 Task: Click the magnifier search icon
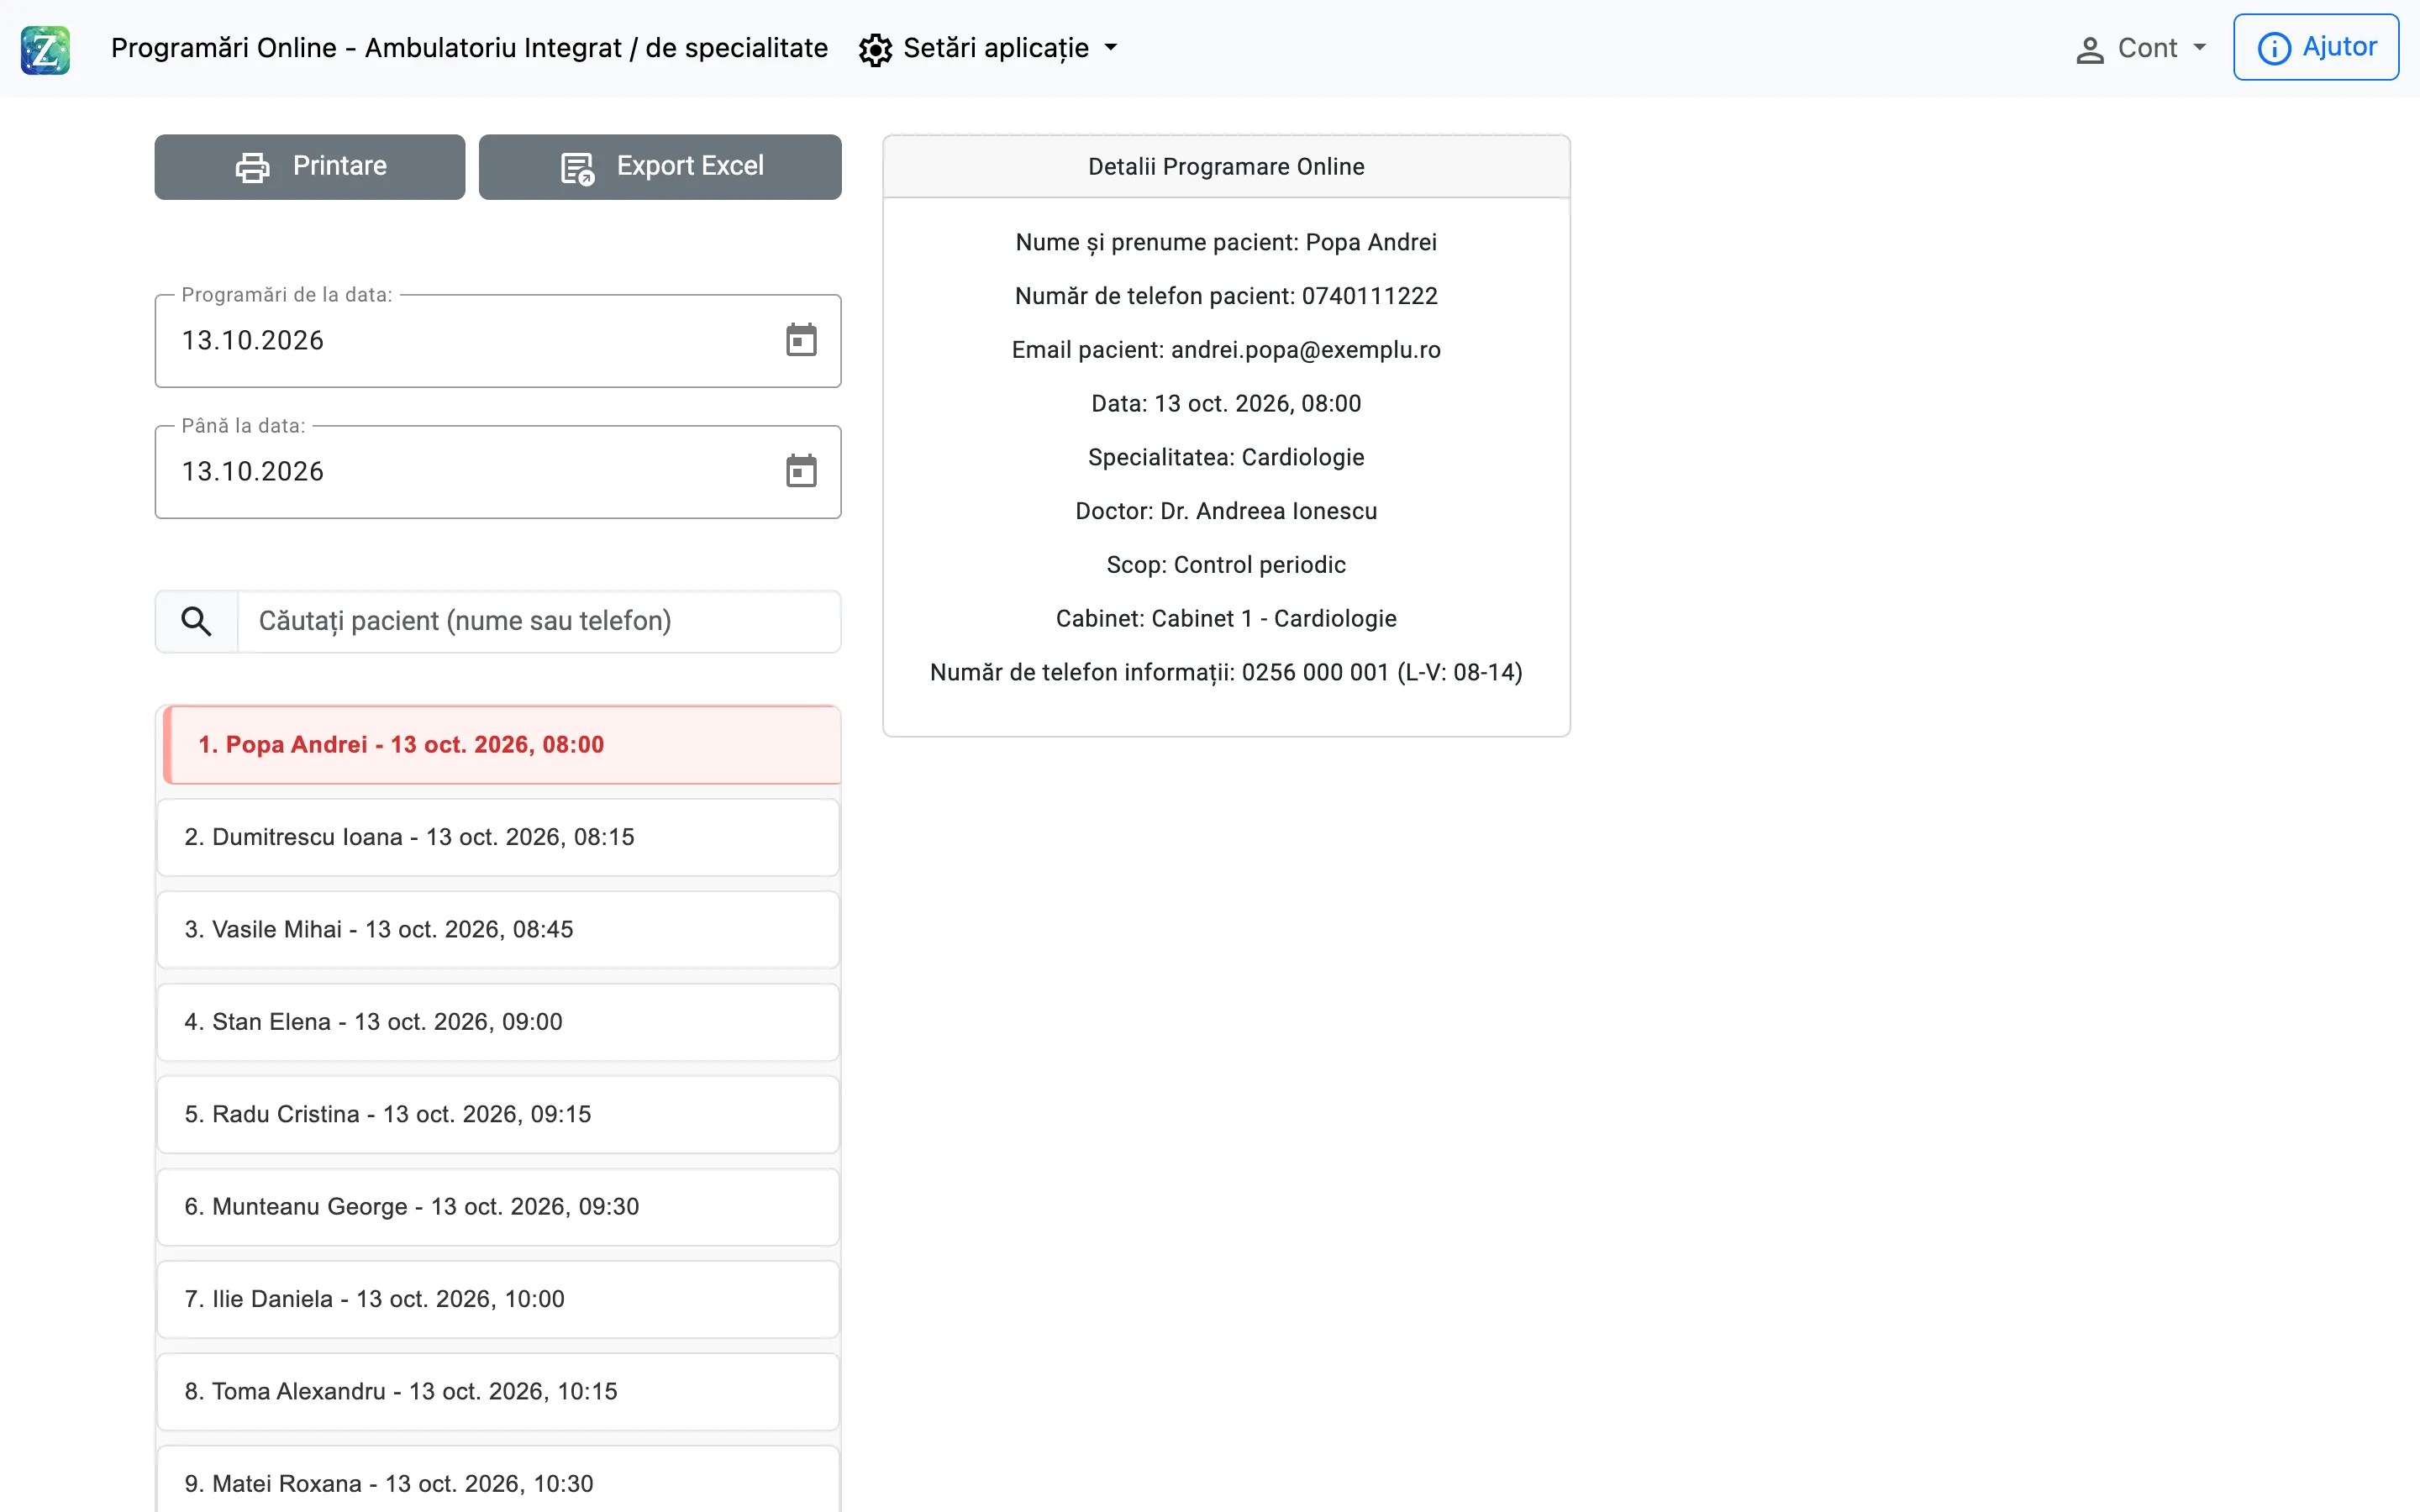click(x=196, y=621)
